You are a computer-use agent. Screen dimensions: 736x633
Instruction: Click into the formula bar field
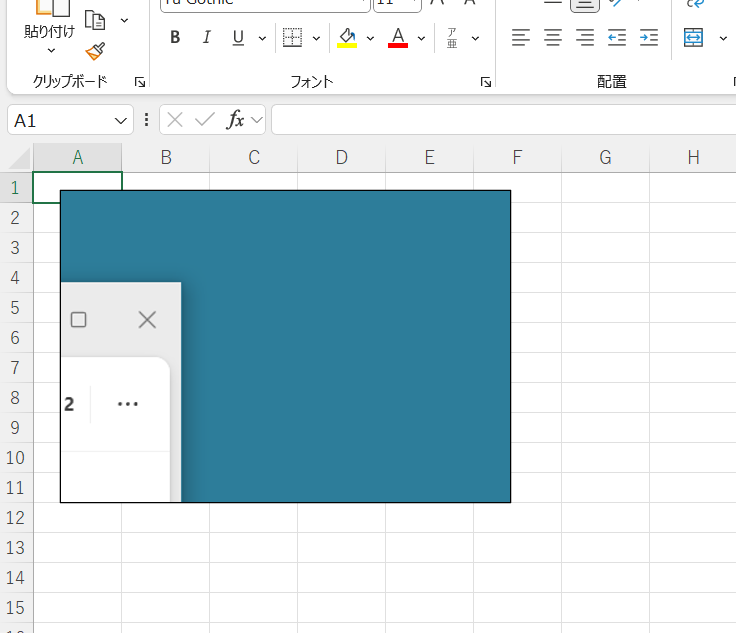504,120
